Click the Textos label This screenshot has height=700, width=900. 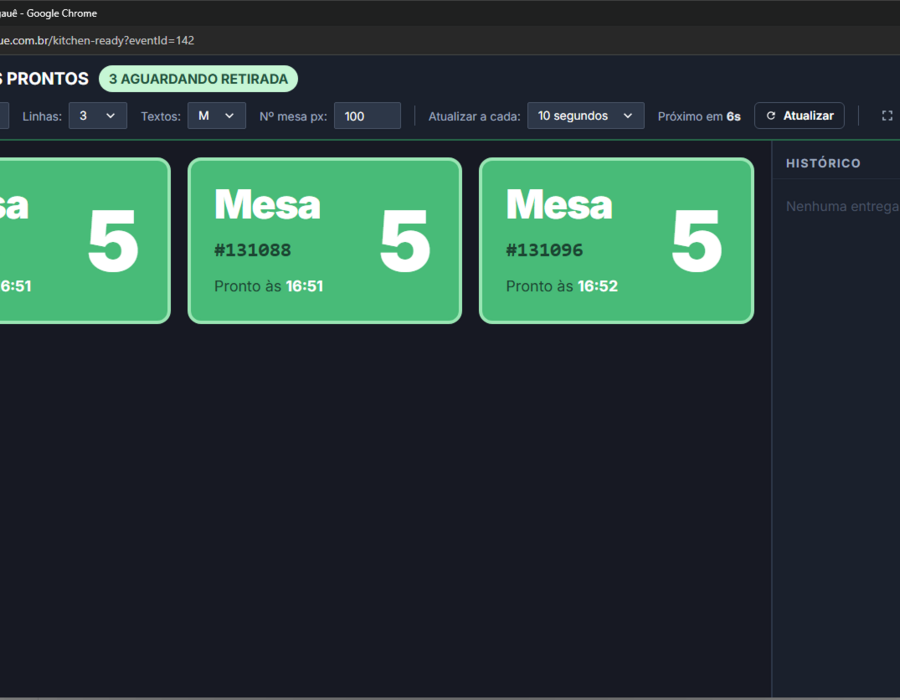click(x=161, y=116)
